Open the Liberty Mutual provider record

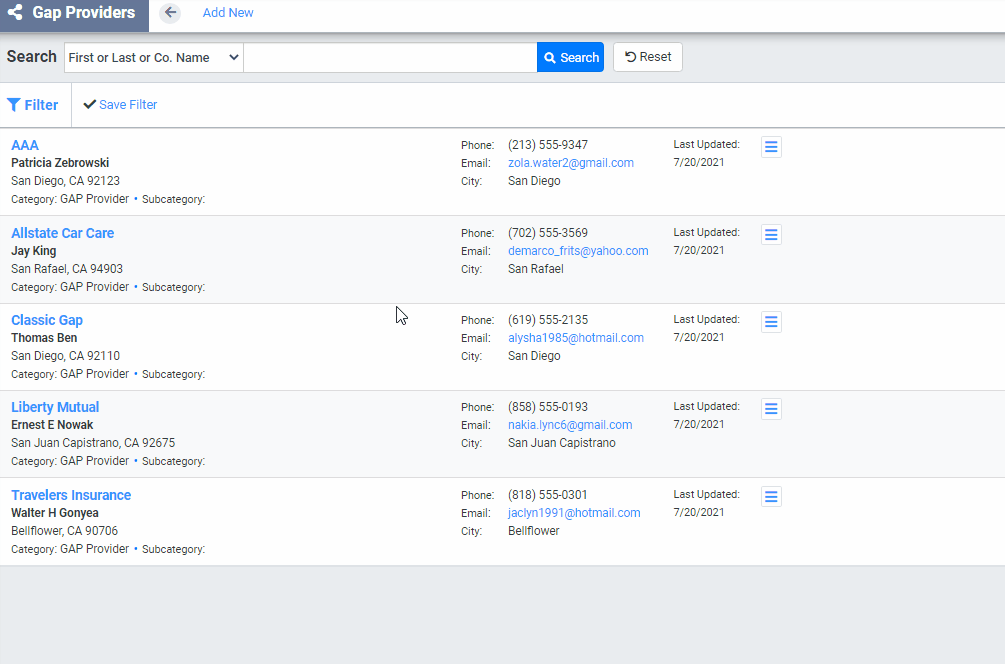click(55, 408)
